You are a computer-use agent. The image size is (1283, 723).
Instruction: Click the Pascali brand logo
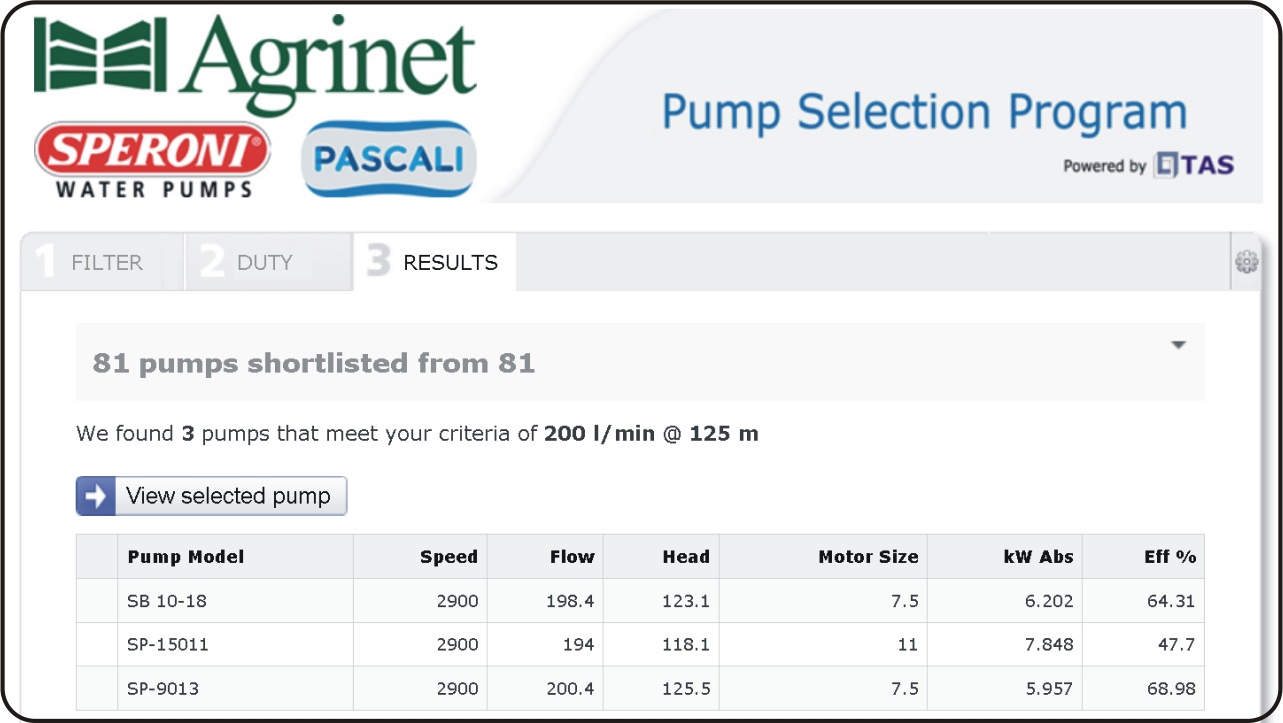pos(388,159)
